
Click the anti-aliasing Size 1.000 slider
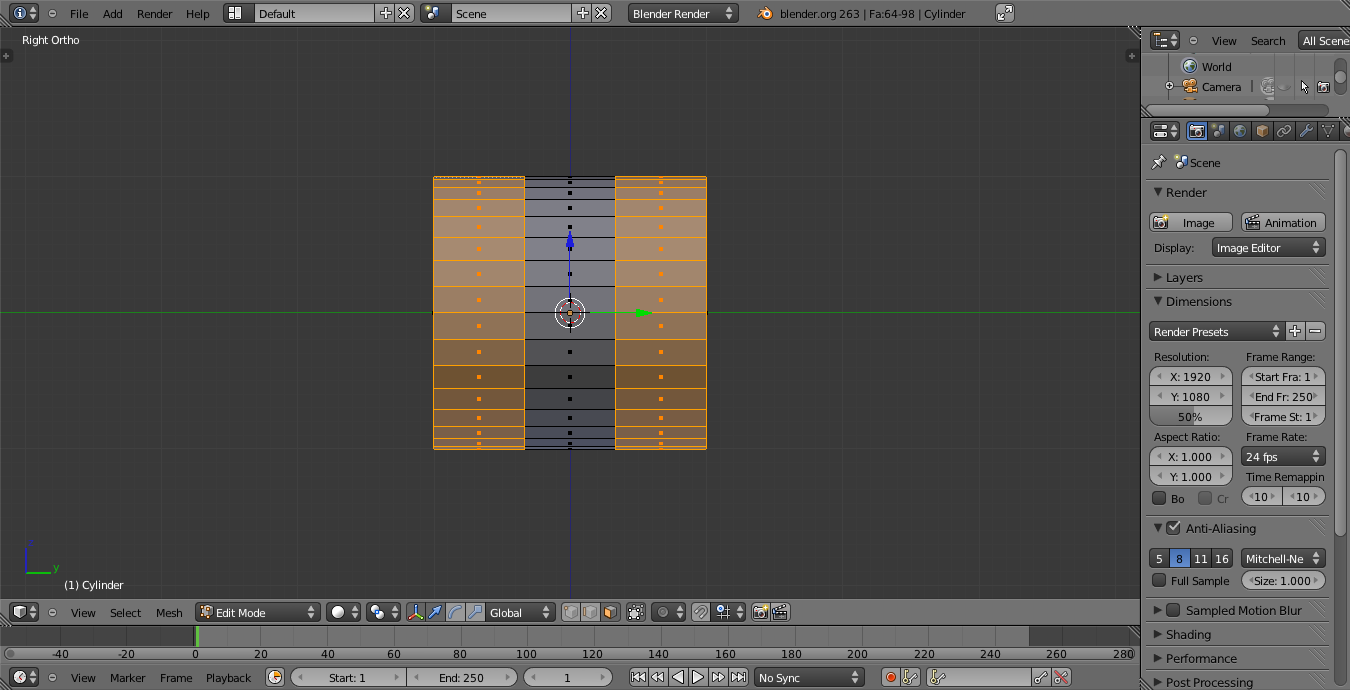click(1283, 580)
